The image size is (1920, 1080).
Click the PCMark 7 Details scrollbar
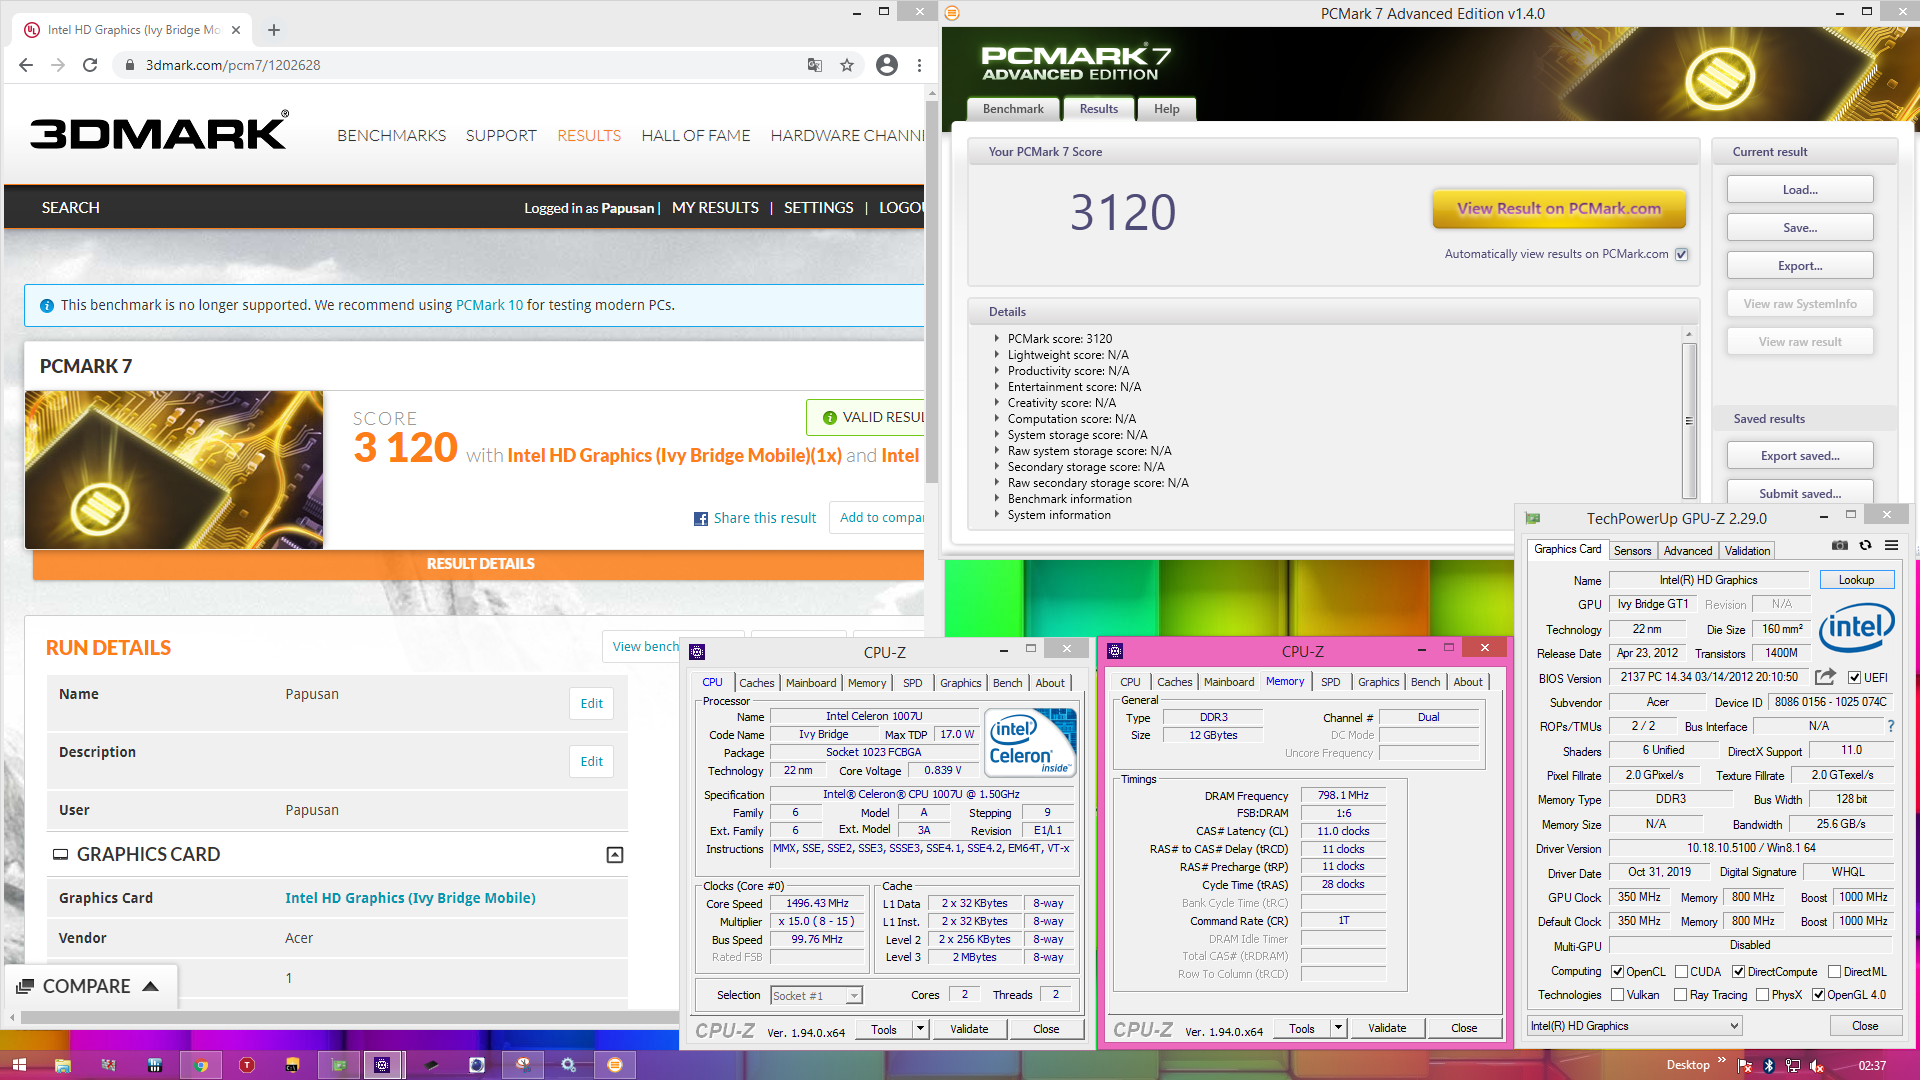pyautogui.click(x=1689, y=420)
